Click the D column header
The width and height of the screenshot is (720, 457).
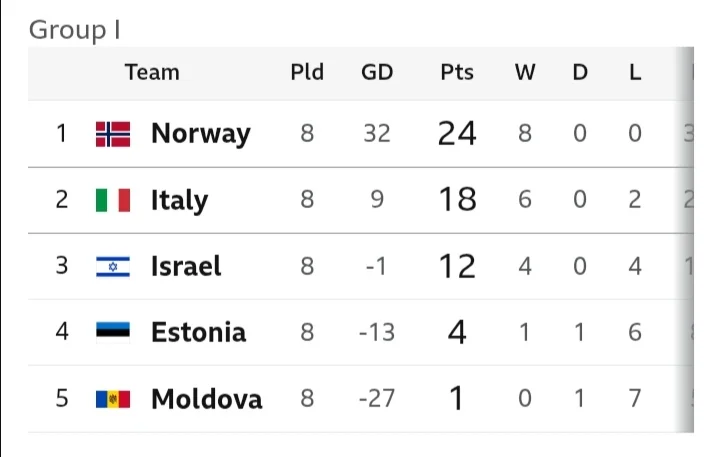point(580,72)
